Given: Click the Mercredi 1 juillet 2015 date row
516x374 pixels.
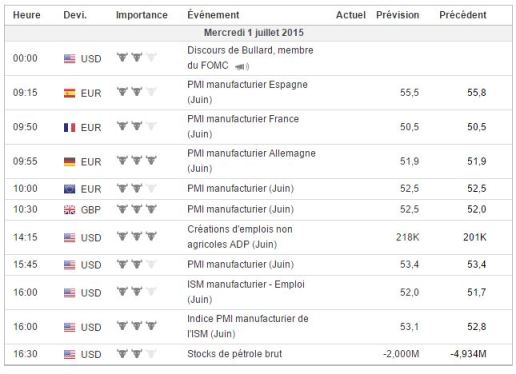Looking at the screenshot, I should point(258,33).
